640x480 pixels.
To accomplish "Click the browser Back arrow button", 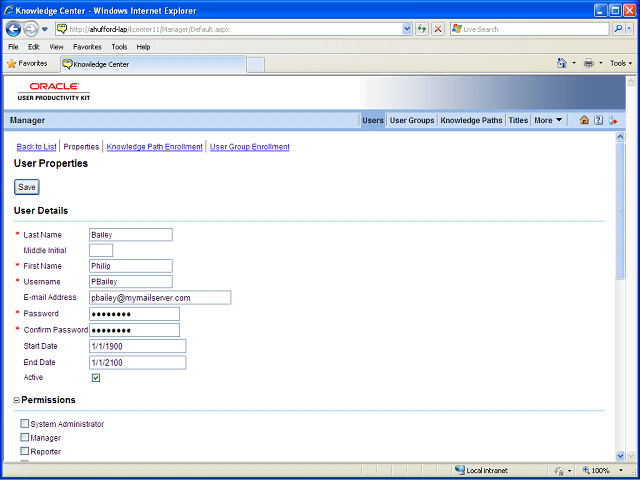I will coord(13,29).
